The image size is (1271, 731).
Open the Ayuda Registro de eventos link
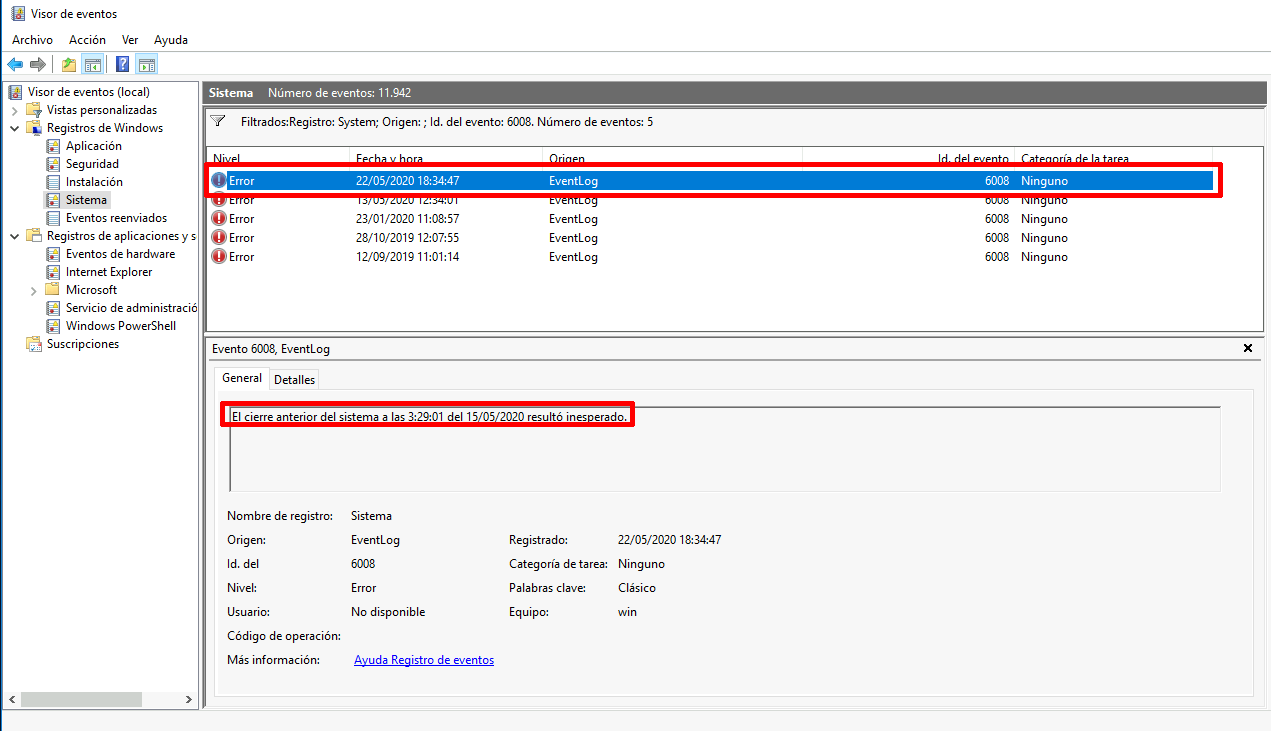(424, 660)
